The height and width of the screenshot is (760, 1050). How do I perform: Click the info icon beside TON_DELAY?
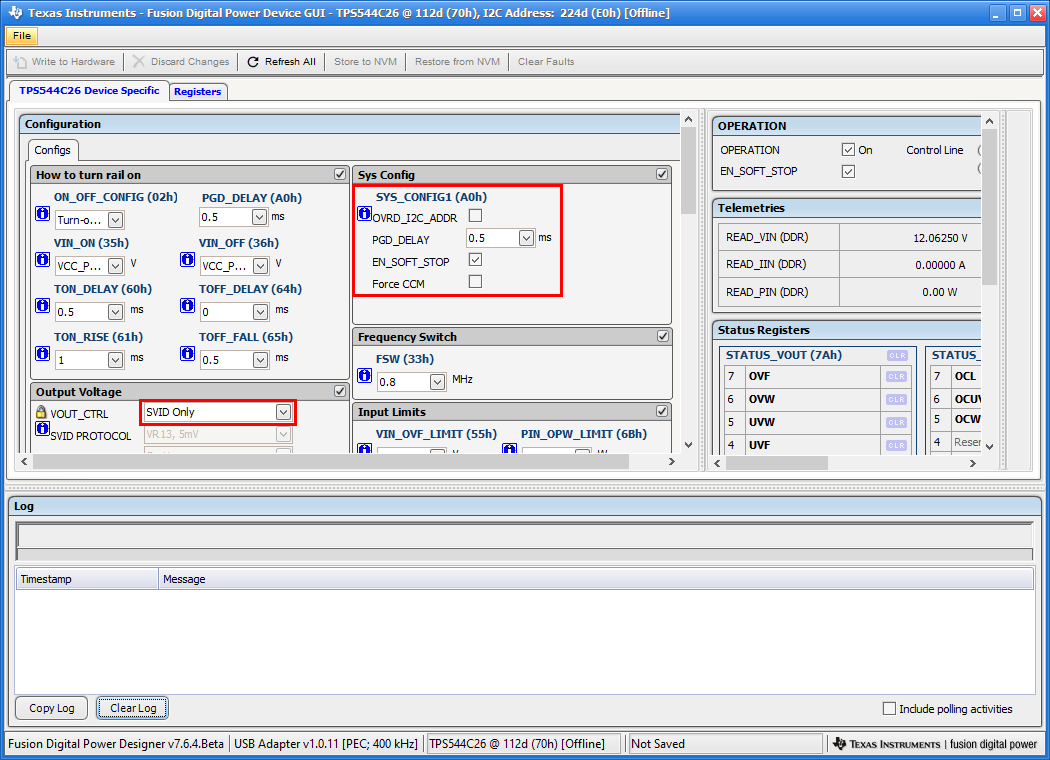tap(43, 307)
